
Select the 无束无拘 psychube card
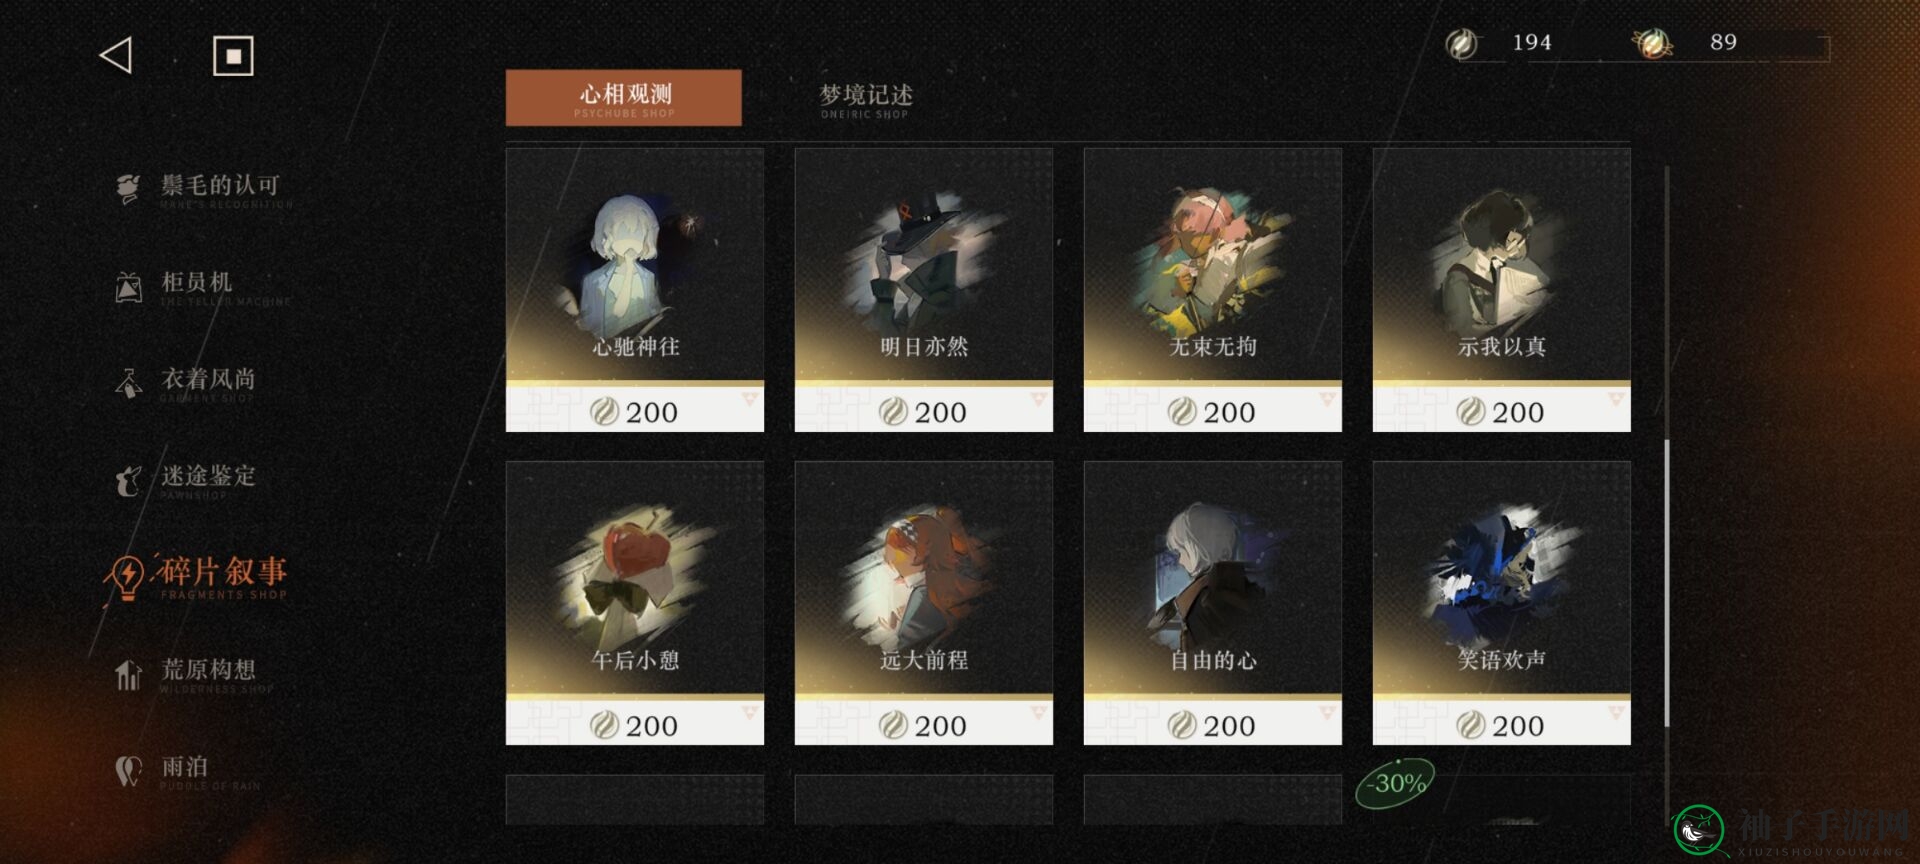pyautogui.click(x=1213, y=290)
